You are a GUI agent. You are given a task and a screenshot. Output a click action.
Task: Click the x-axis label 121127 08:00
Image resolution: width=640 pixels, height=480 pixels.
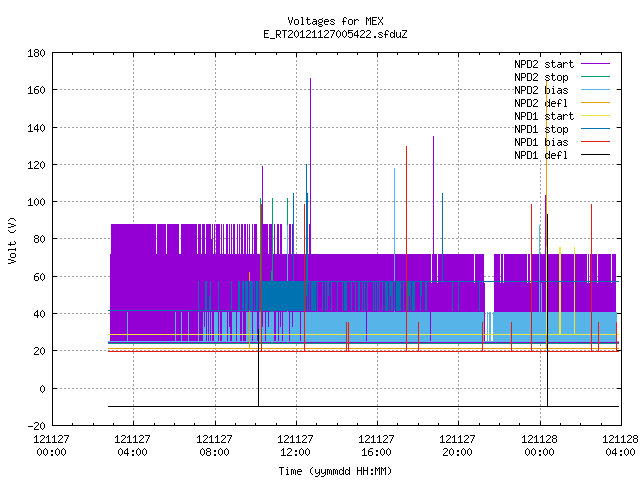pos(214,446)
